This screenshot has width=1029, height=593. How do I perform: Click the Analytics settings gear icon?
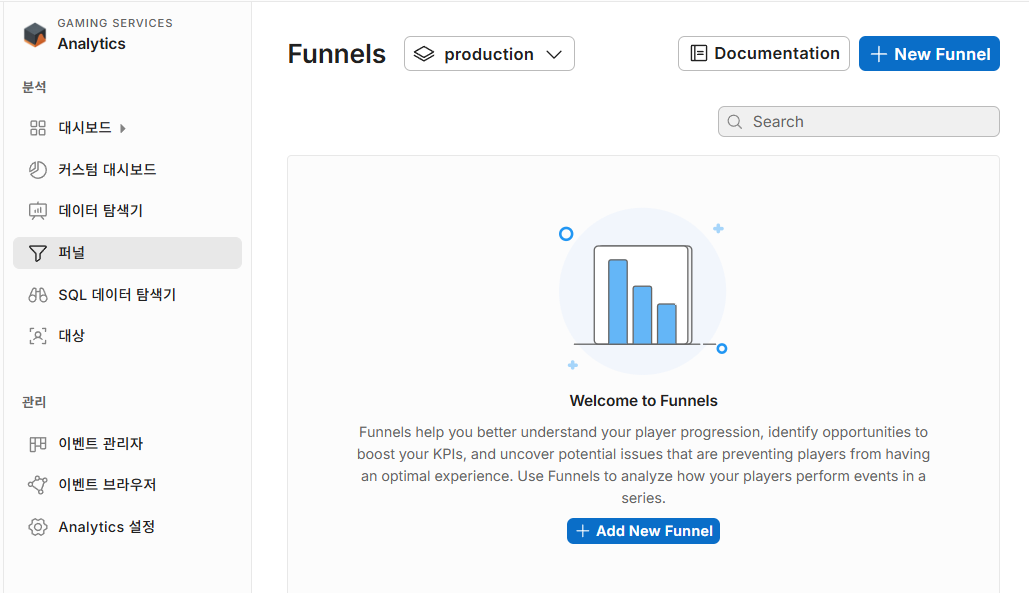click(38, 527)
